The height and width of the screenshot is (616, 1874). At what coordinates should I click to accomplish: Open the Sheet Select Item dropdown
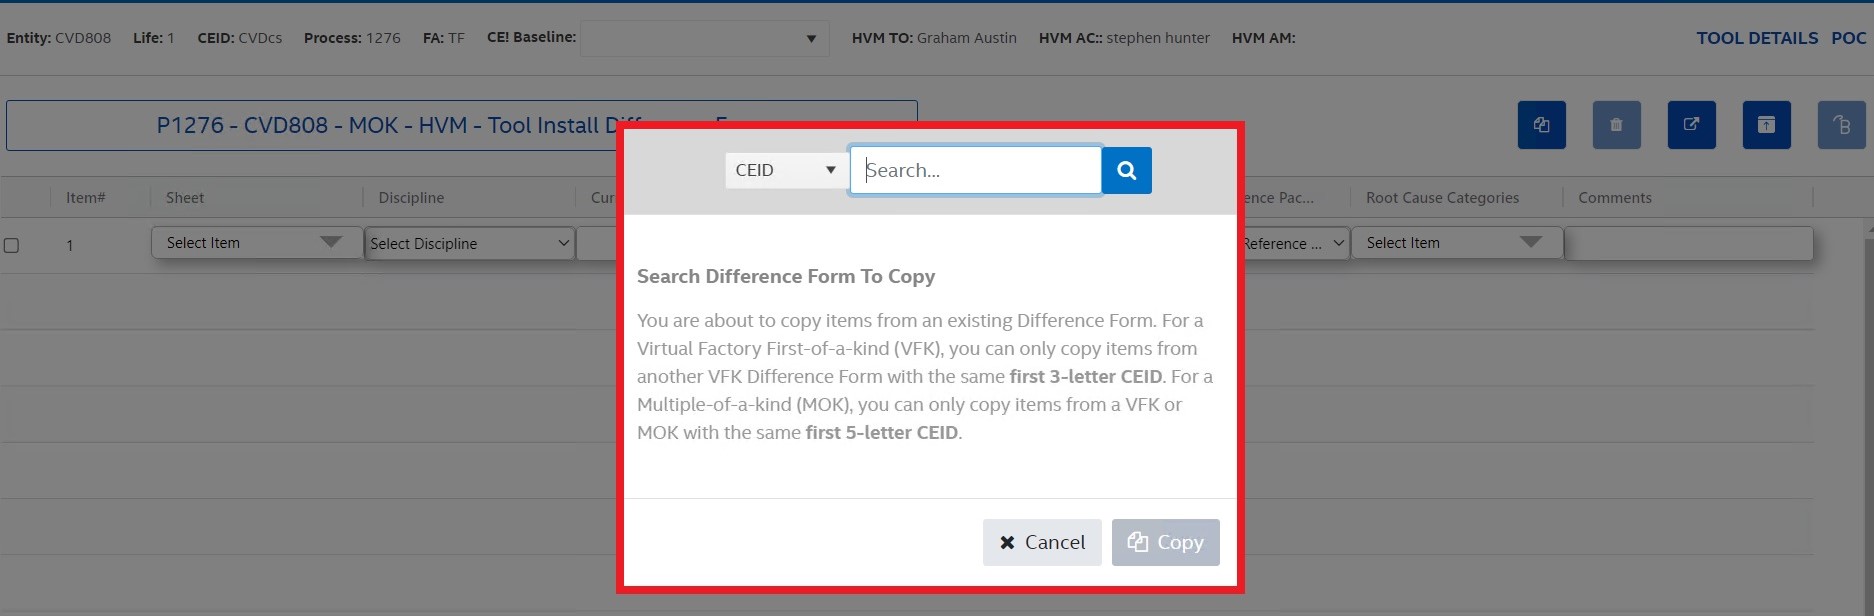point(256,243)
